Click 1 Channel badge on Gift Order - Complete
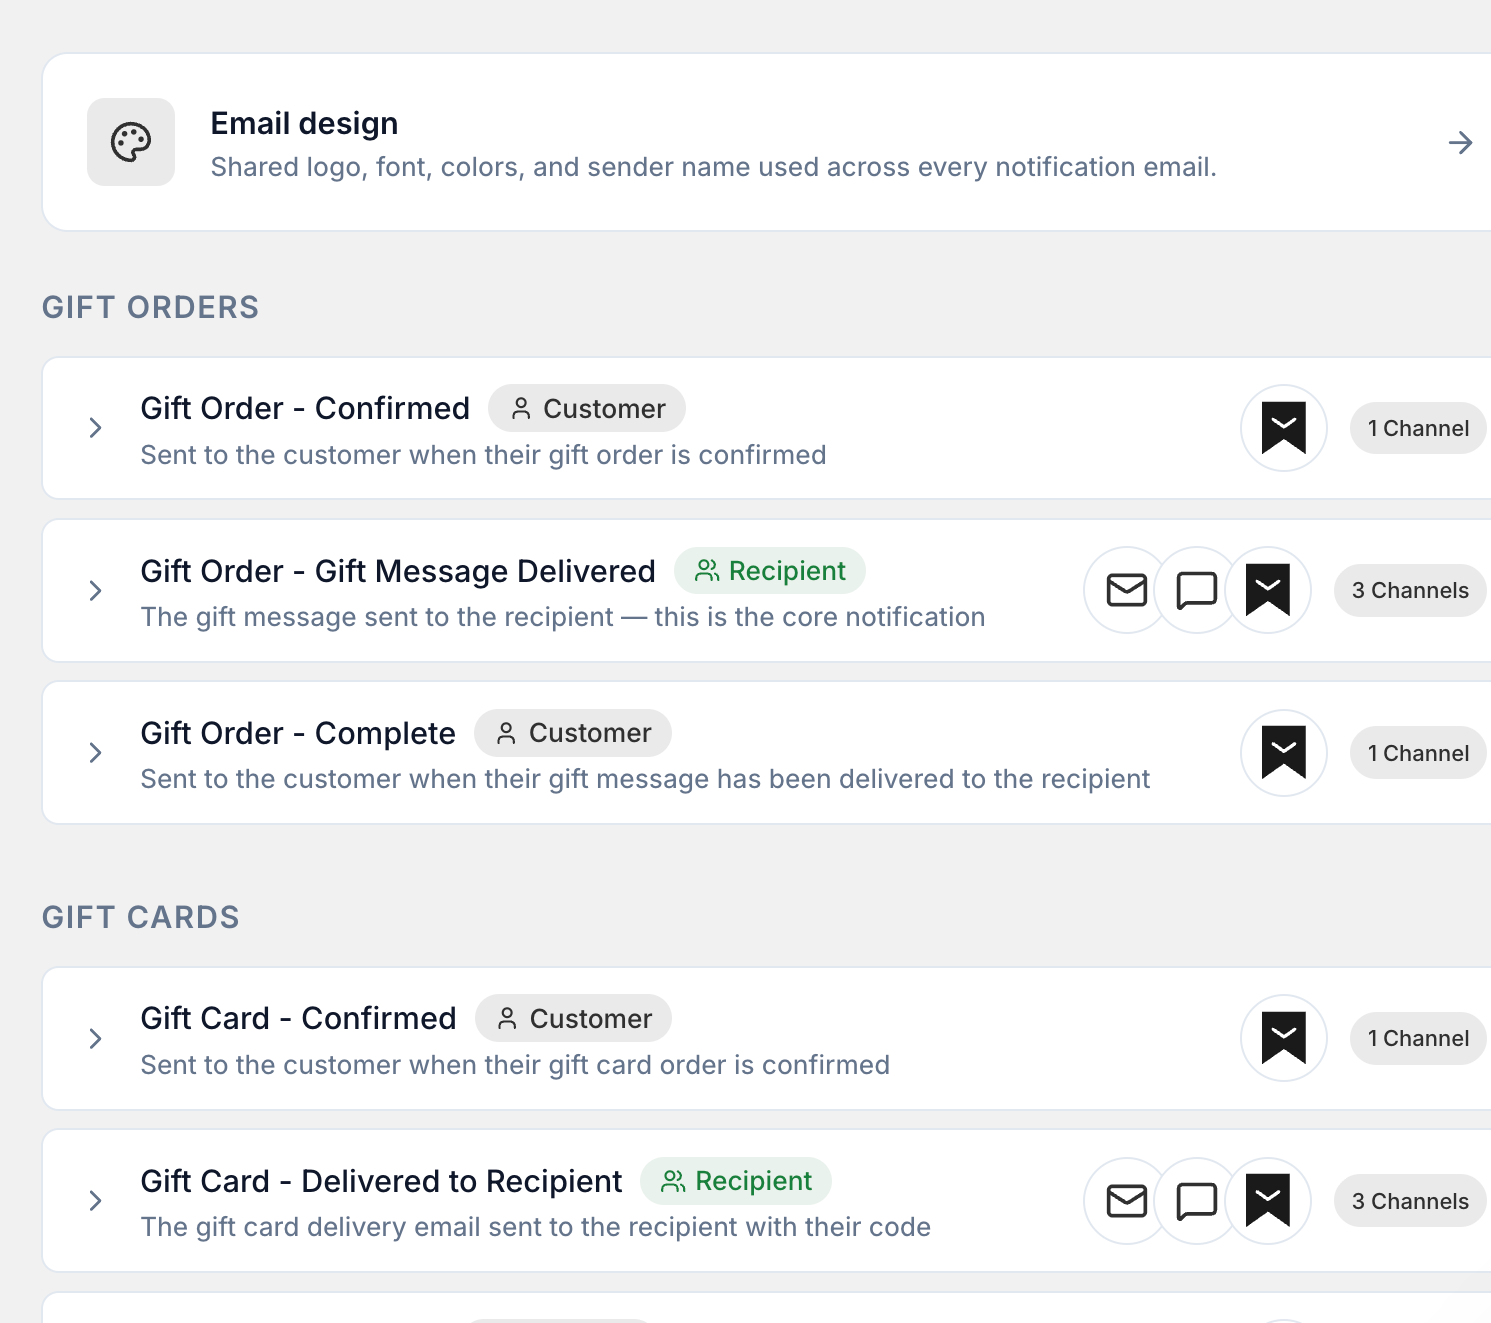The image size is (1491, 1323). point(1418,753)
